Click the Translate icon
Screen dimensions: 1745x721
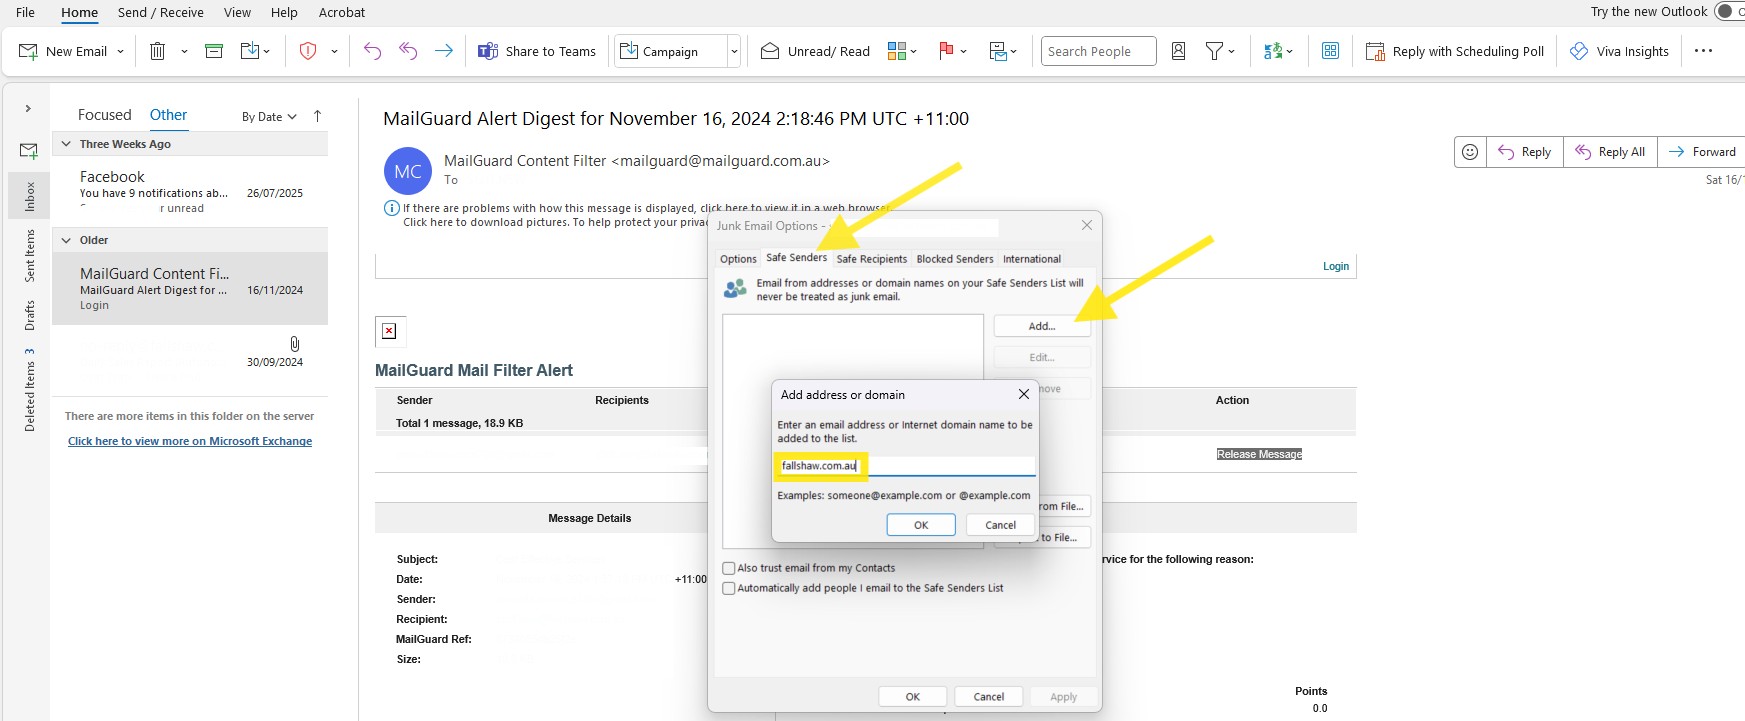pos(1273,51)
